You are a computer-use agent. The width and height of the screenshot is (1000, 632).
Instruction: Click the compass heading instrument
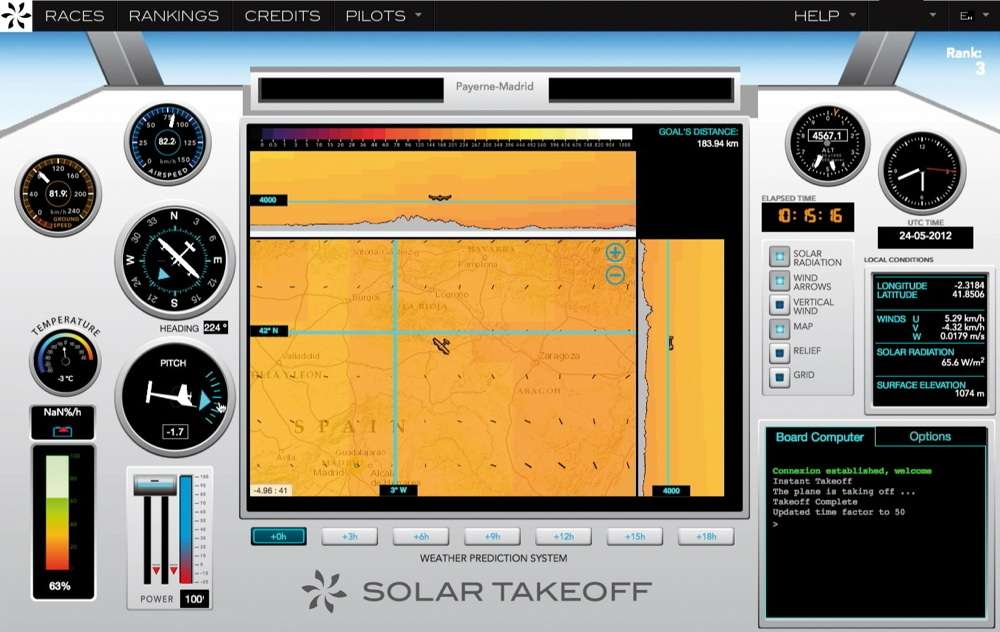pos(174,259)
